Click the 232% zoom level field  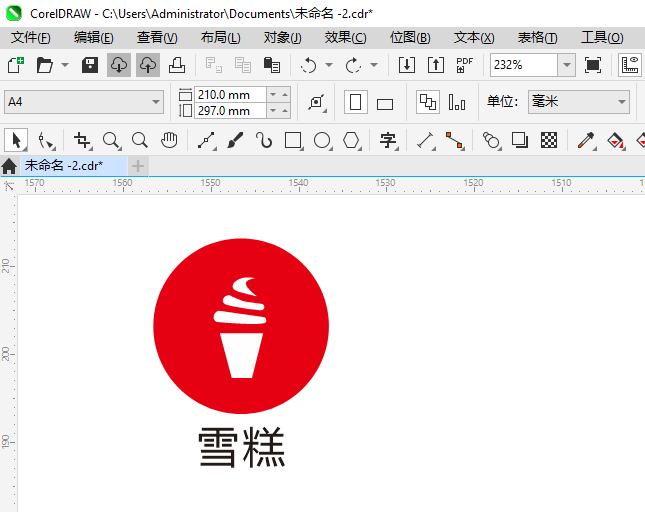(x=524, y=65)
